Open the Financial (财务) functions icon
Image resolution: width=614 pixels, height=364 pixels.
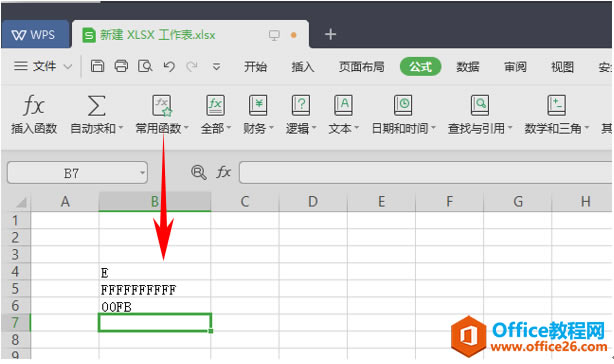tap(258, 105)
